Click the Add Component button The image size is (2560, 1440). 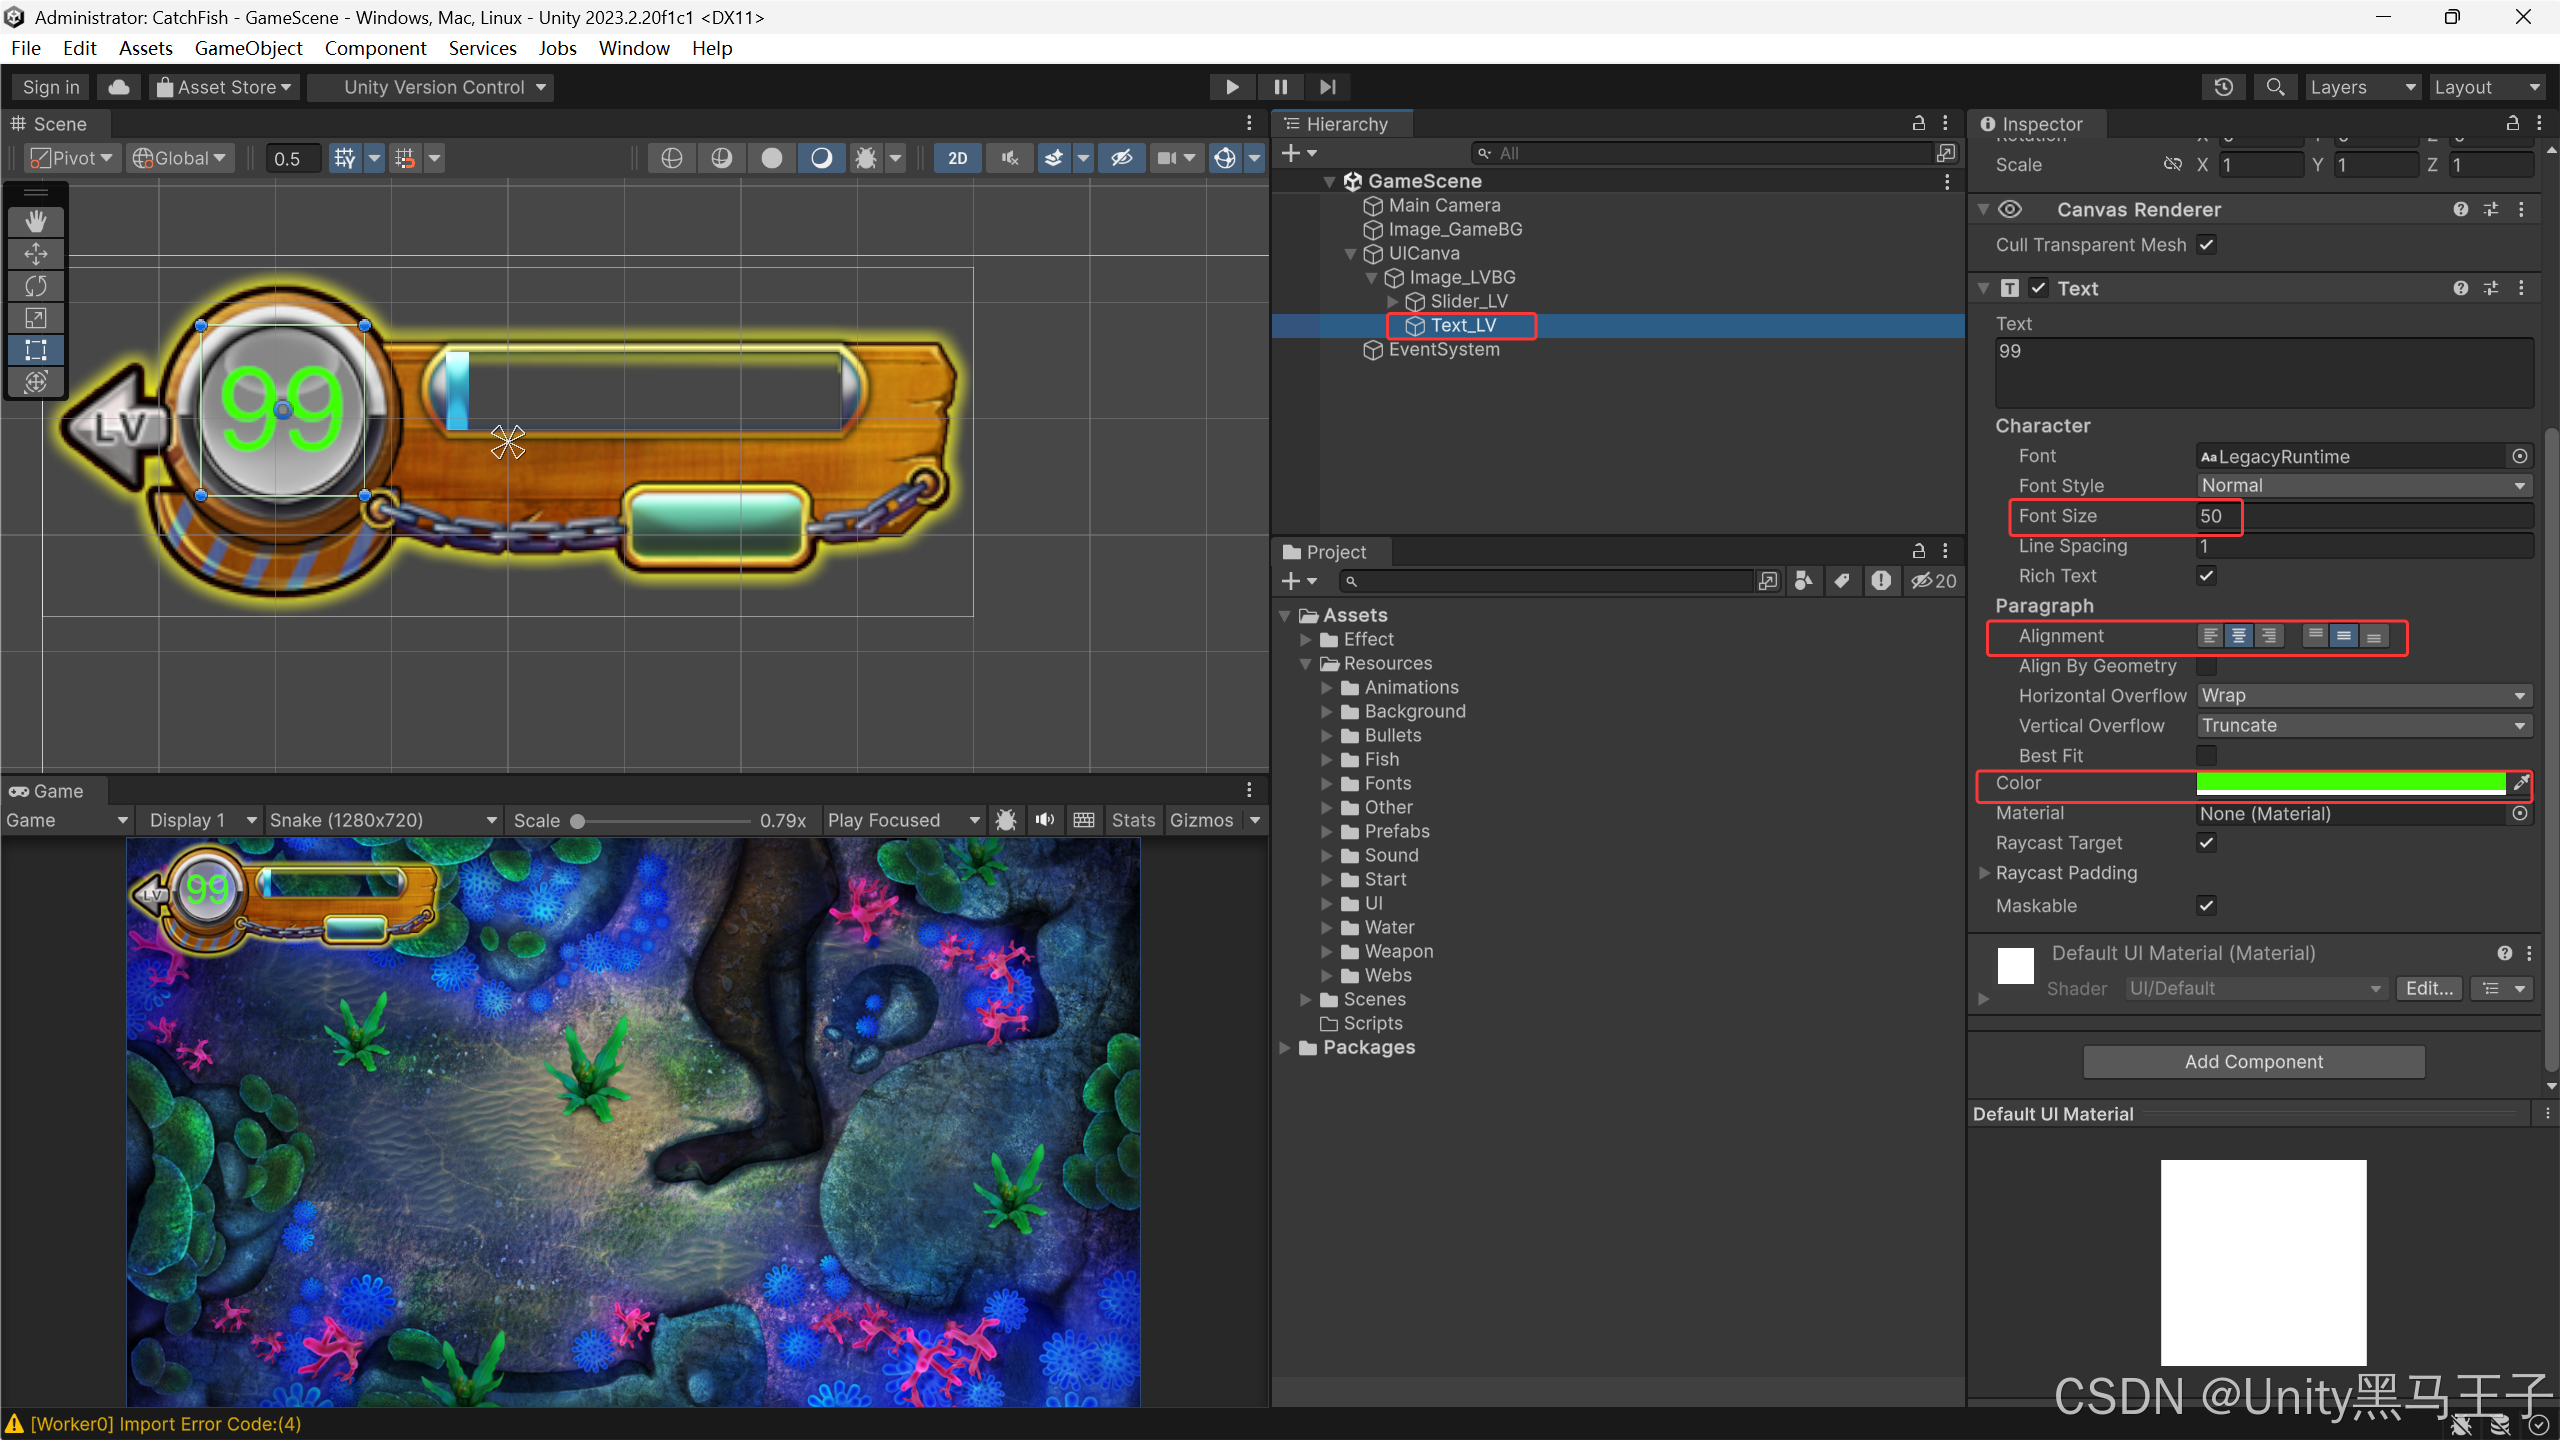point(2253,1062)
